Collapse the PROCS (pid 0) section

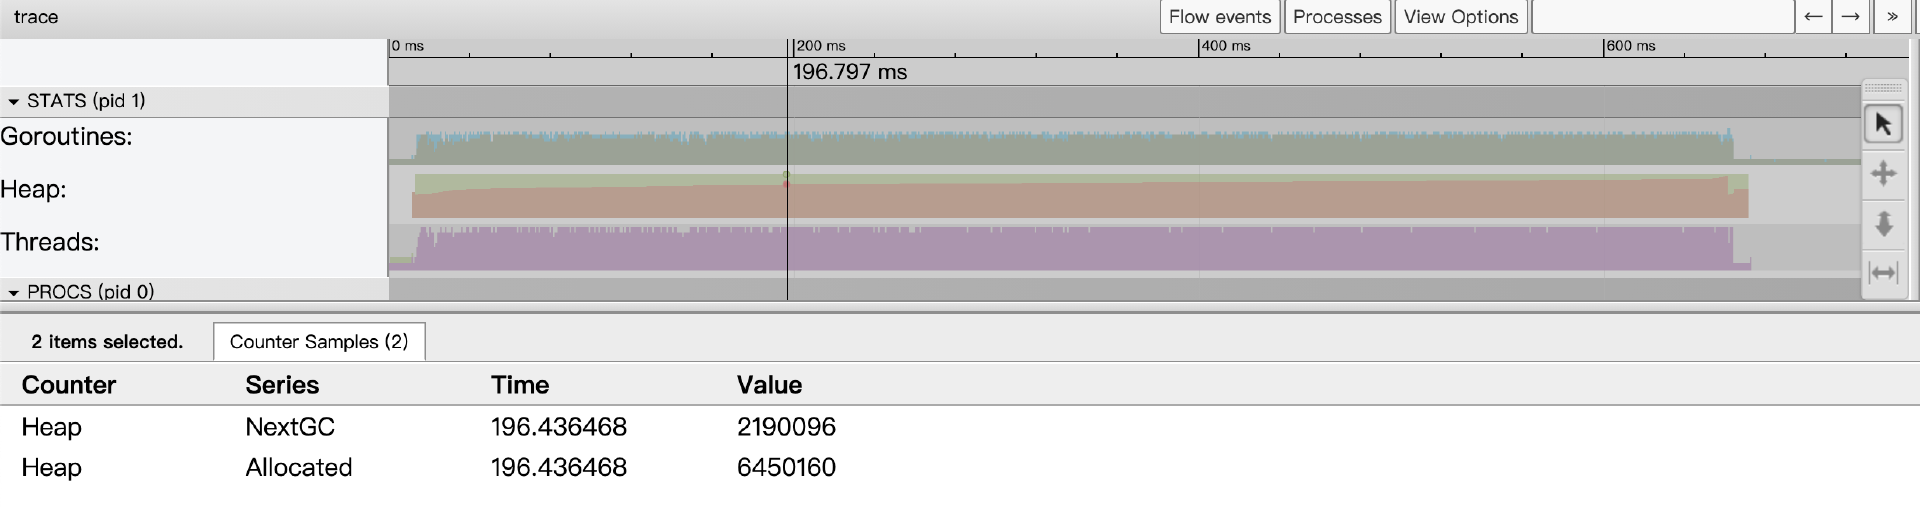coord(14,292)
